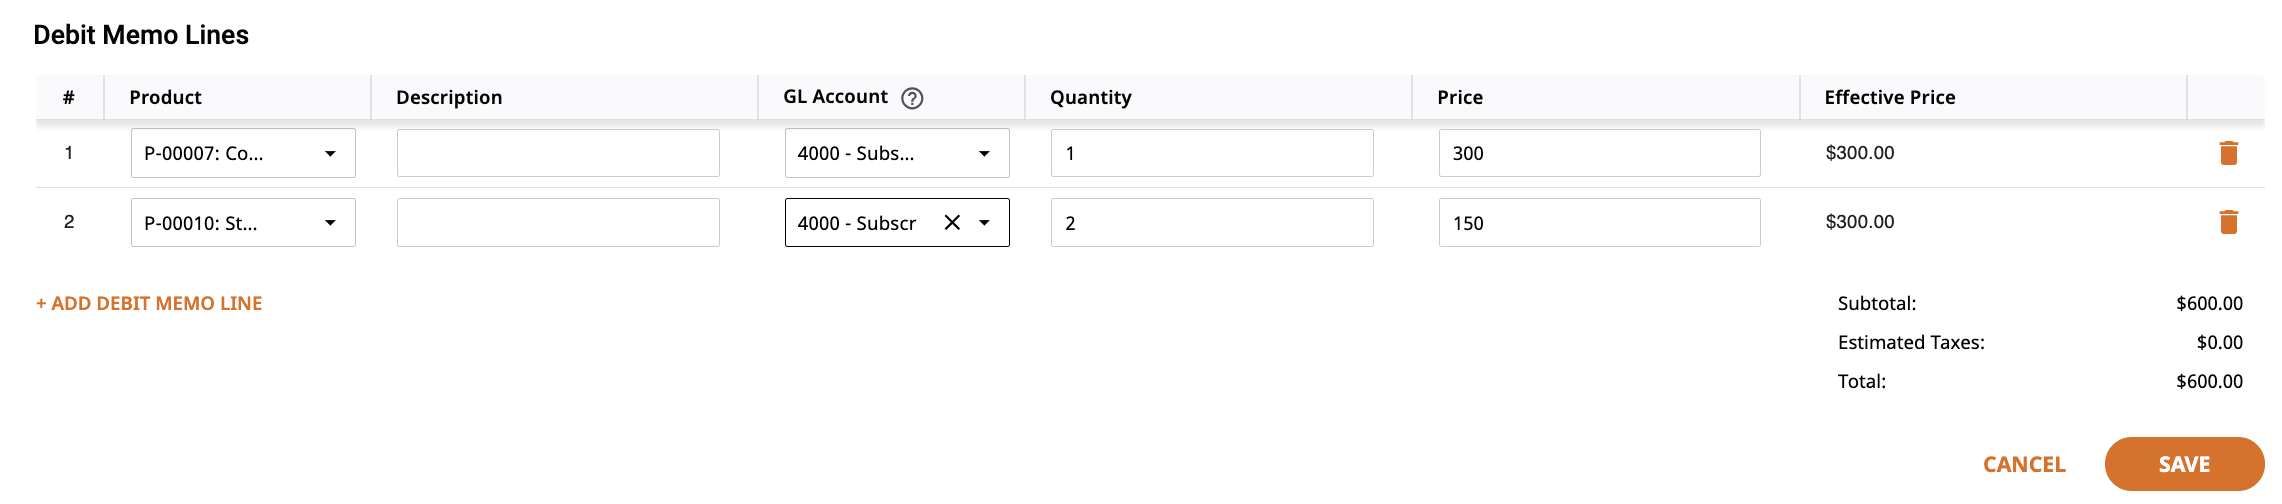Expand Product dropdown showing P-00010
The width and height of the screenshot is (2282, 504).
tap(243, 222)
